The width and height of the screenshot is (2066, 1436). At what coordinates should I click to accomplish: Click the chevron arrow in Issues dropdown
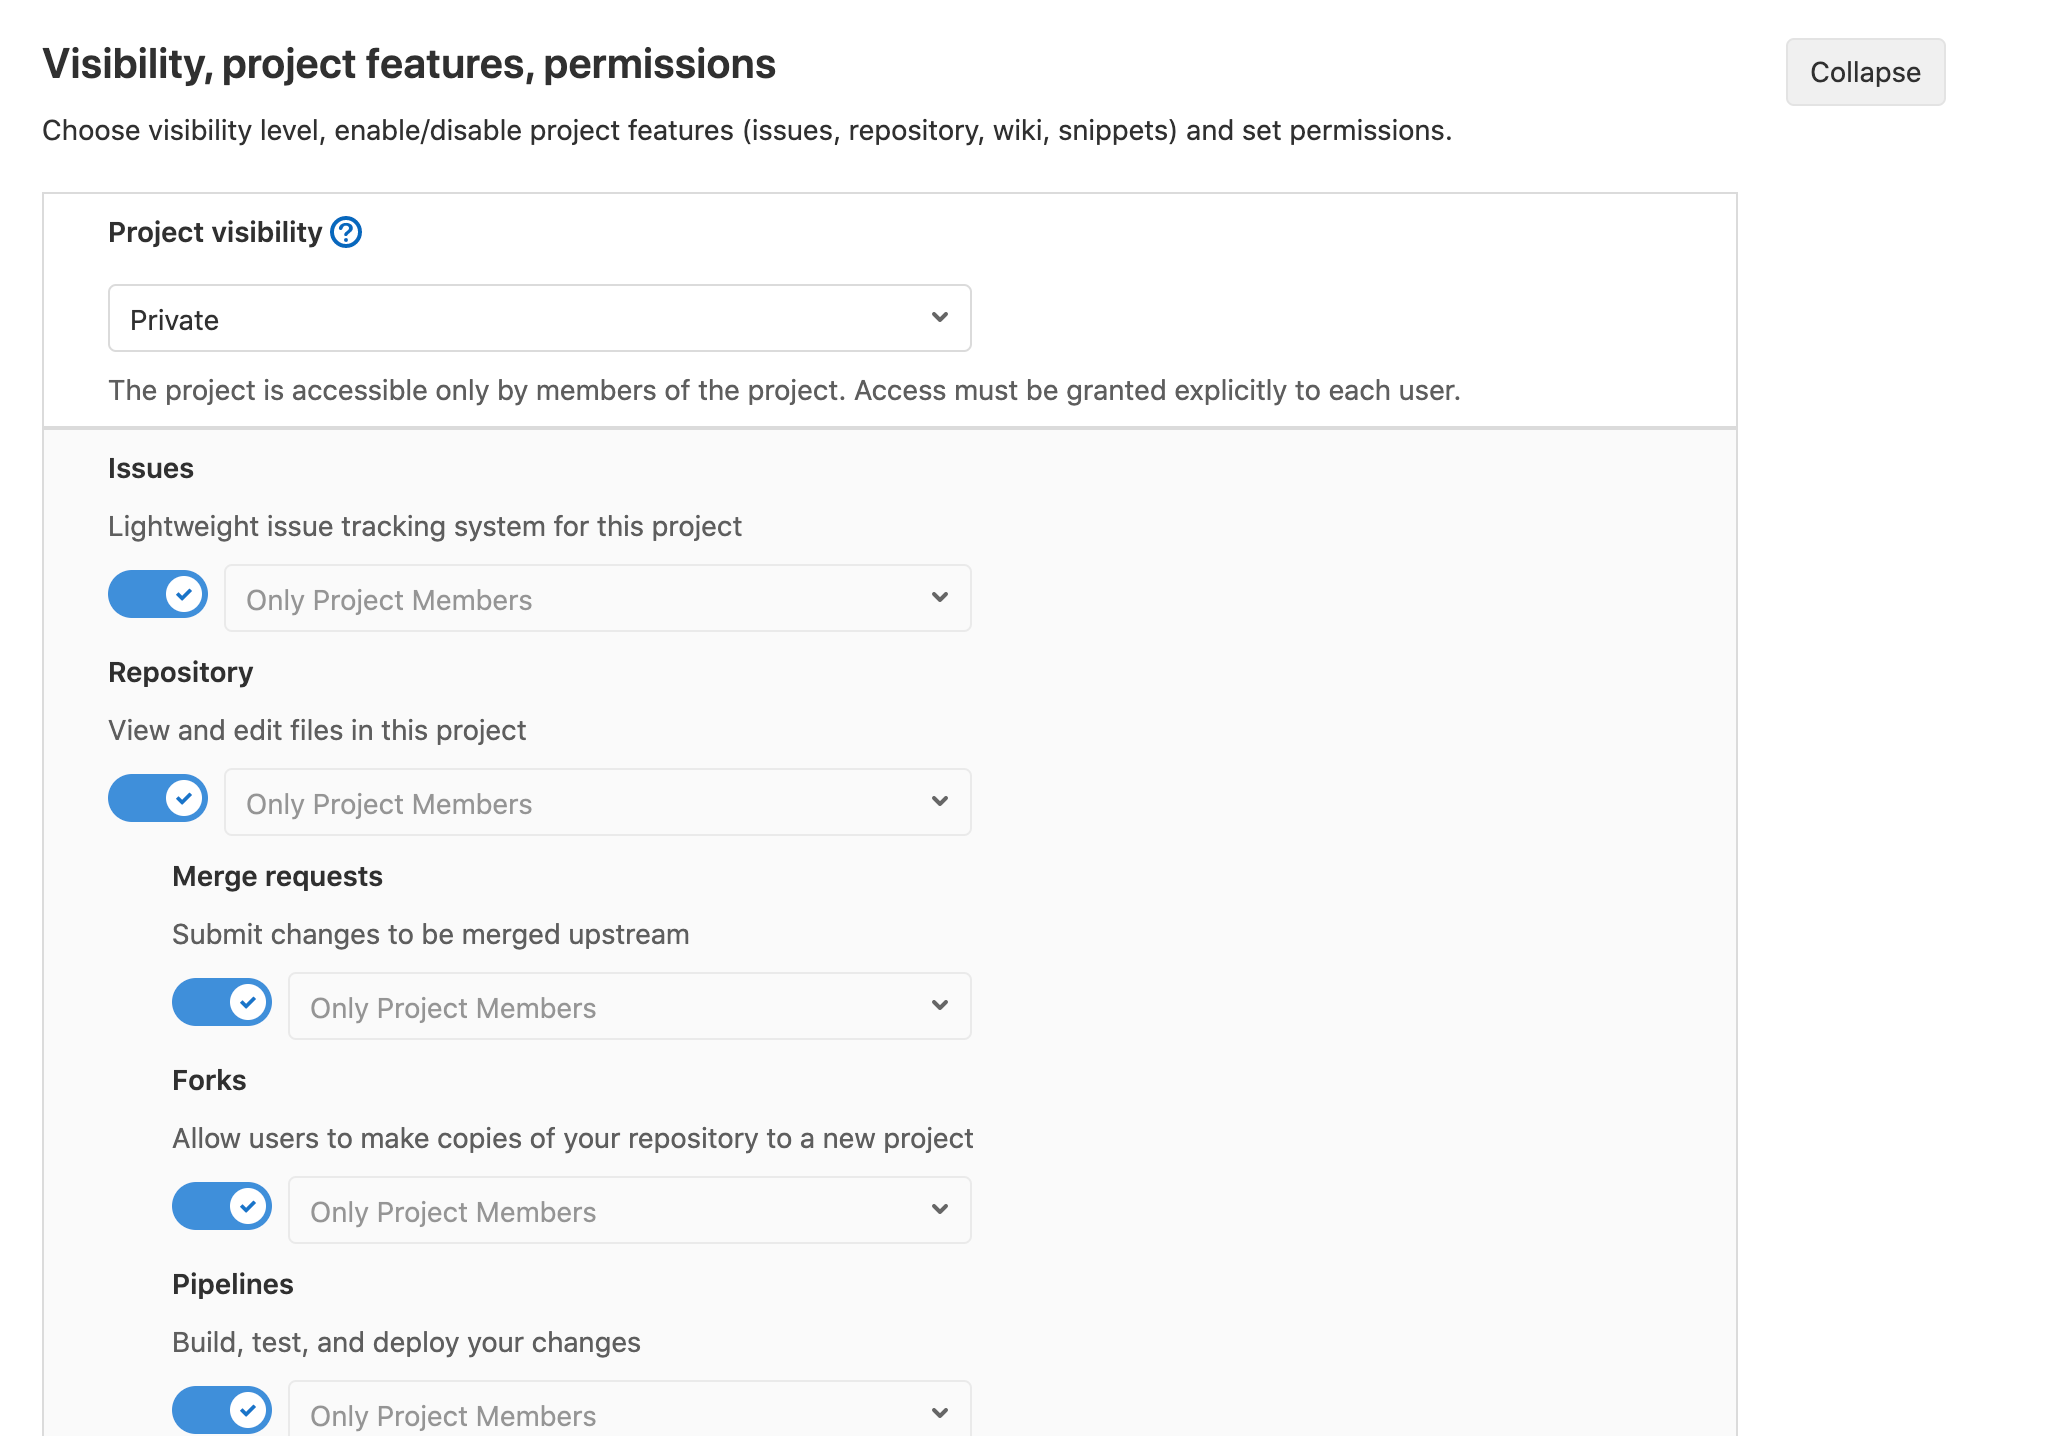(940, 597)
